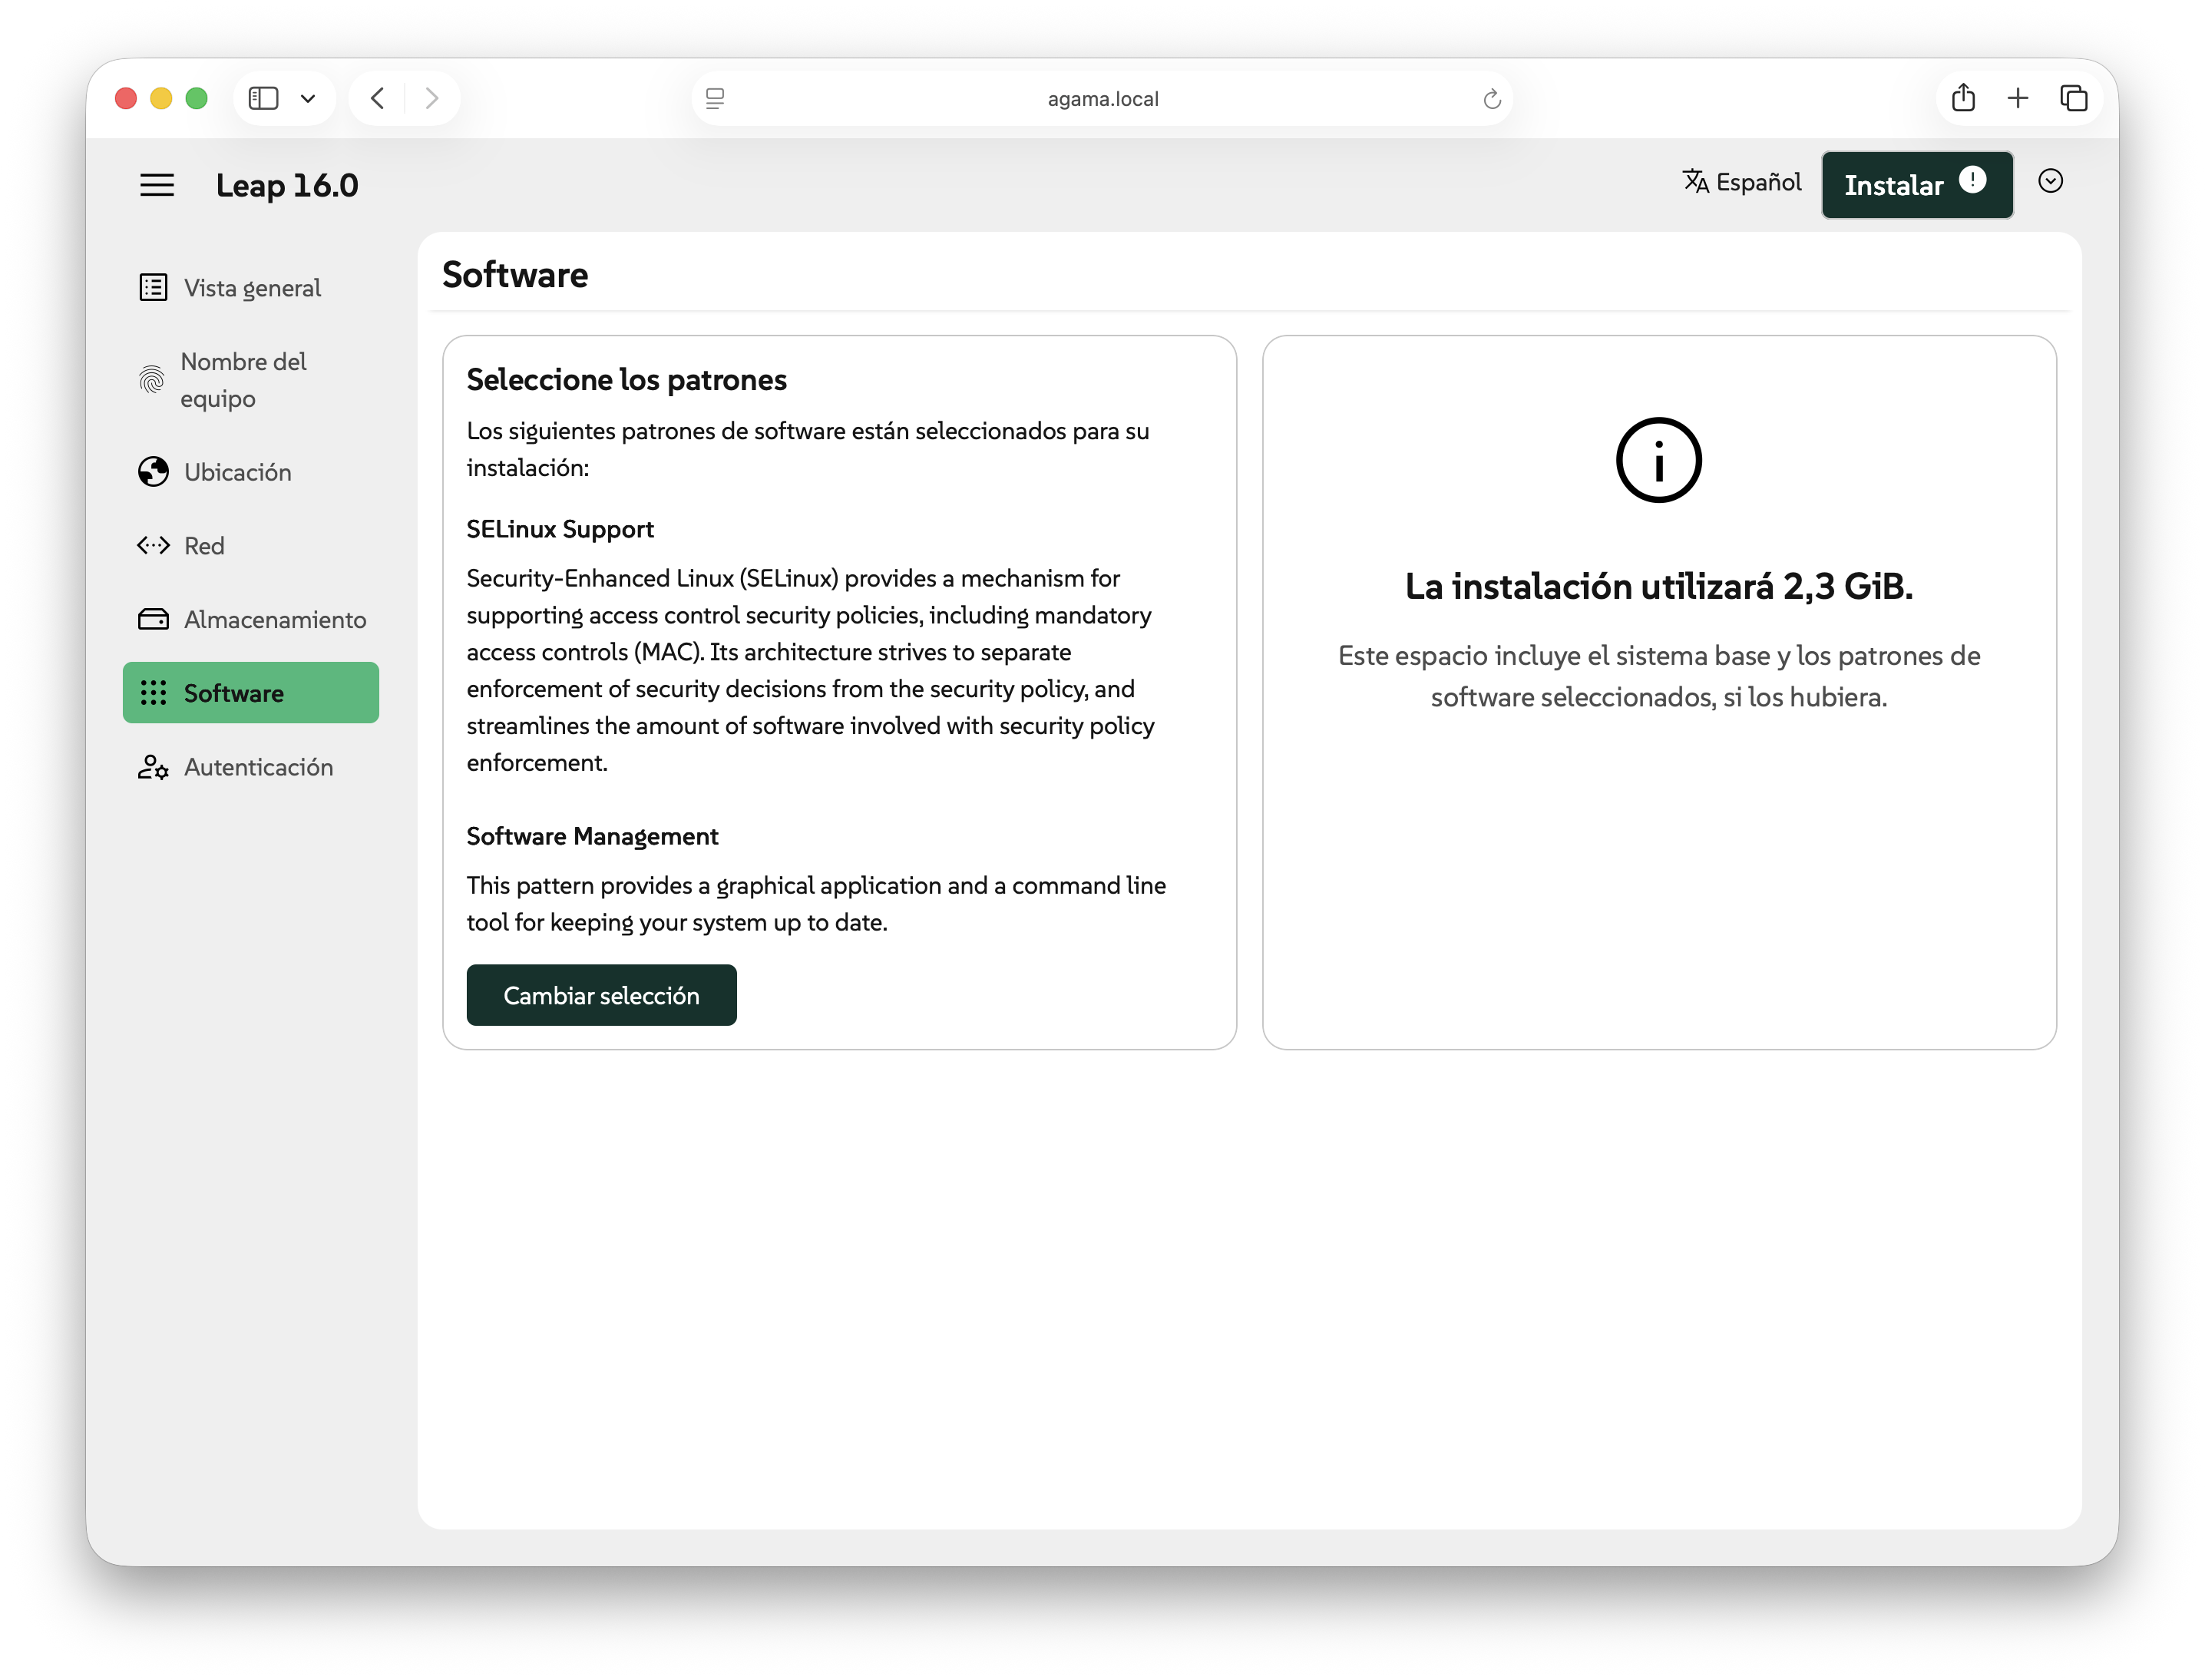Expand the options chevron beside Instalar

pos(2050,181)
